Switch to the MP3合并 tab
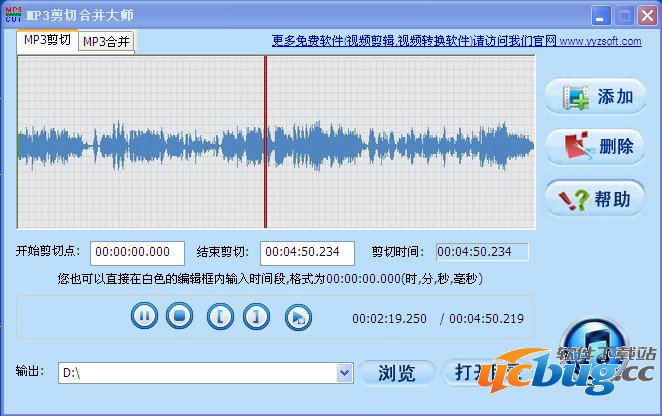The image size is (662, 416). [106, 41]
